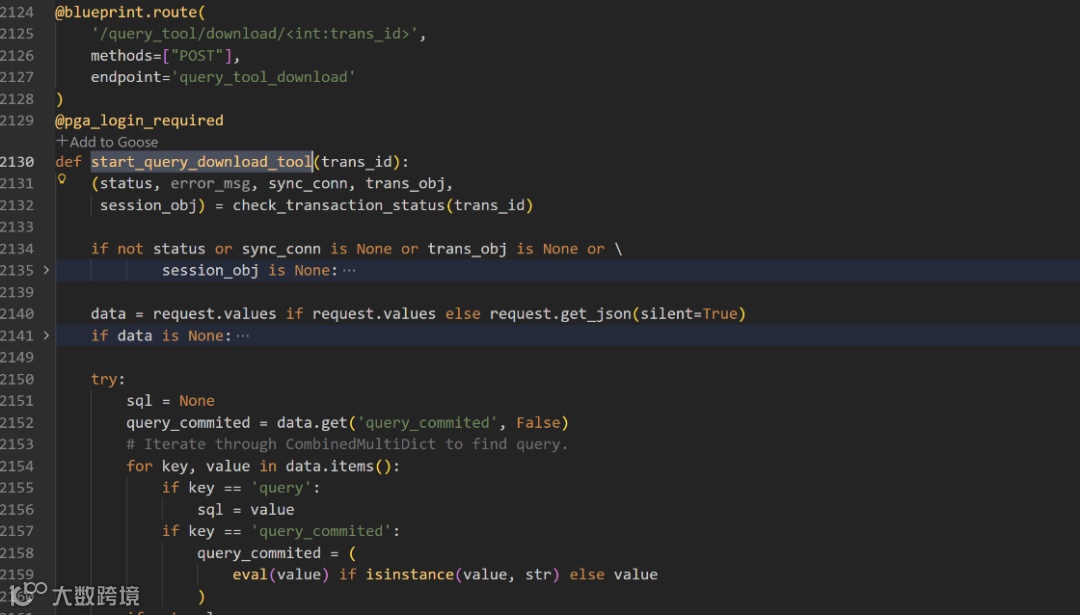This screenshot has height=615, width=1080.
Task: Click the @blueprint.route decorator text
Action: pos(129,12)
